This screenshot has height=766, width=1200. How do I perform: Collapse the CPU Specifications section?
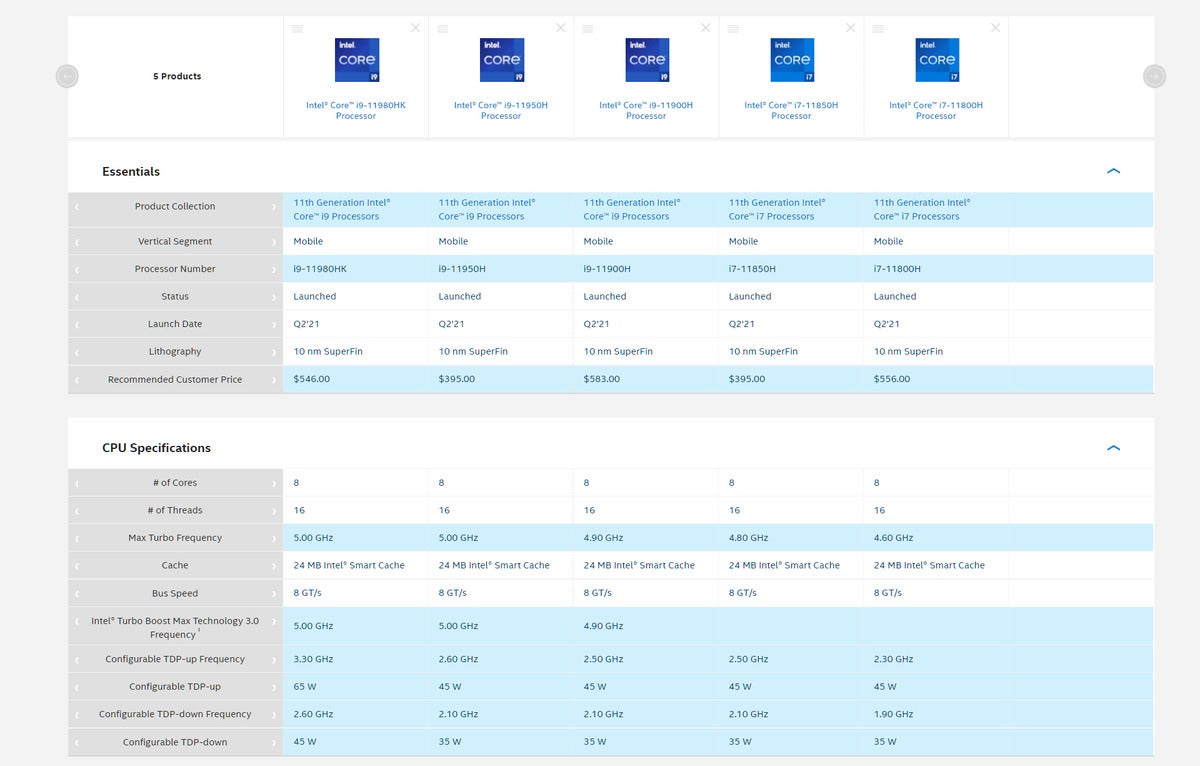click(1114, 448)
